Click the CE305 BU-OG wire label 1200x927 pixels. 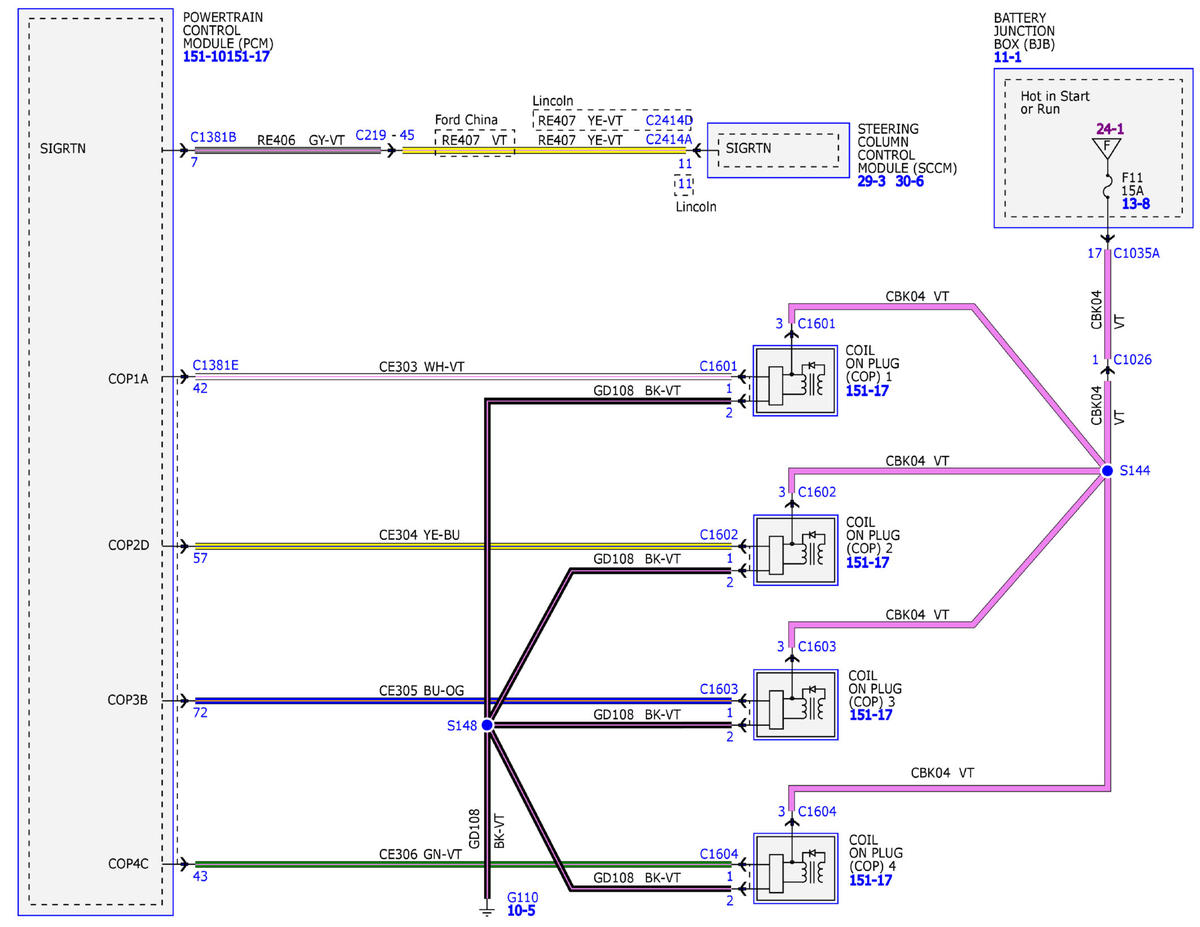coord(421,689)
